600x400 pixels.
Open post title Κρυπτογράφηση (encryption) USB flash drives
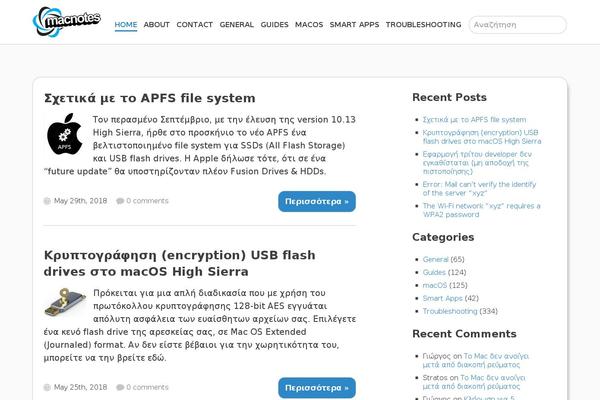coord(179,263)
